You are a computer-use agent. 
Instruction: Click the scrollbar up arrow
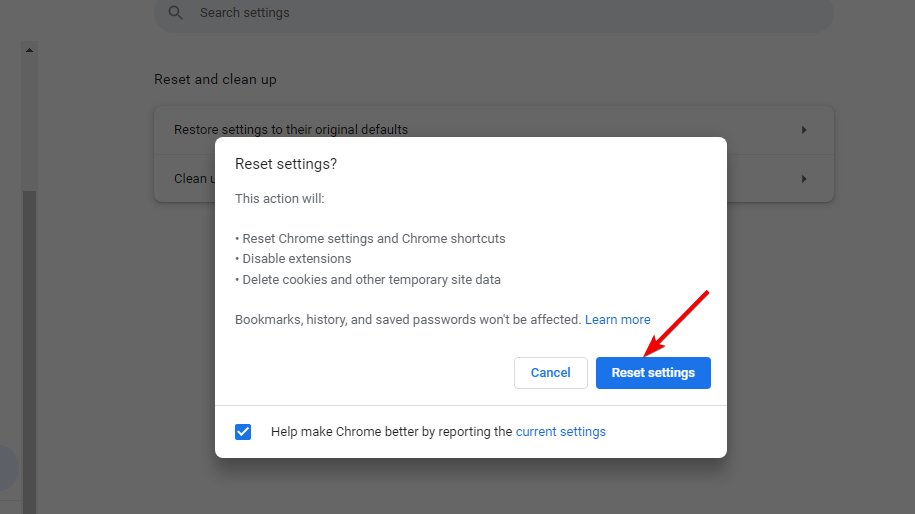[x=29, y=50]
